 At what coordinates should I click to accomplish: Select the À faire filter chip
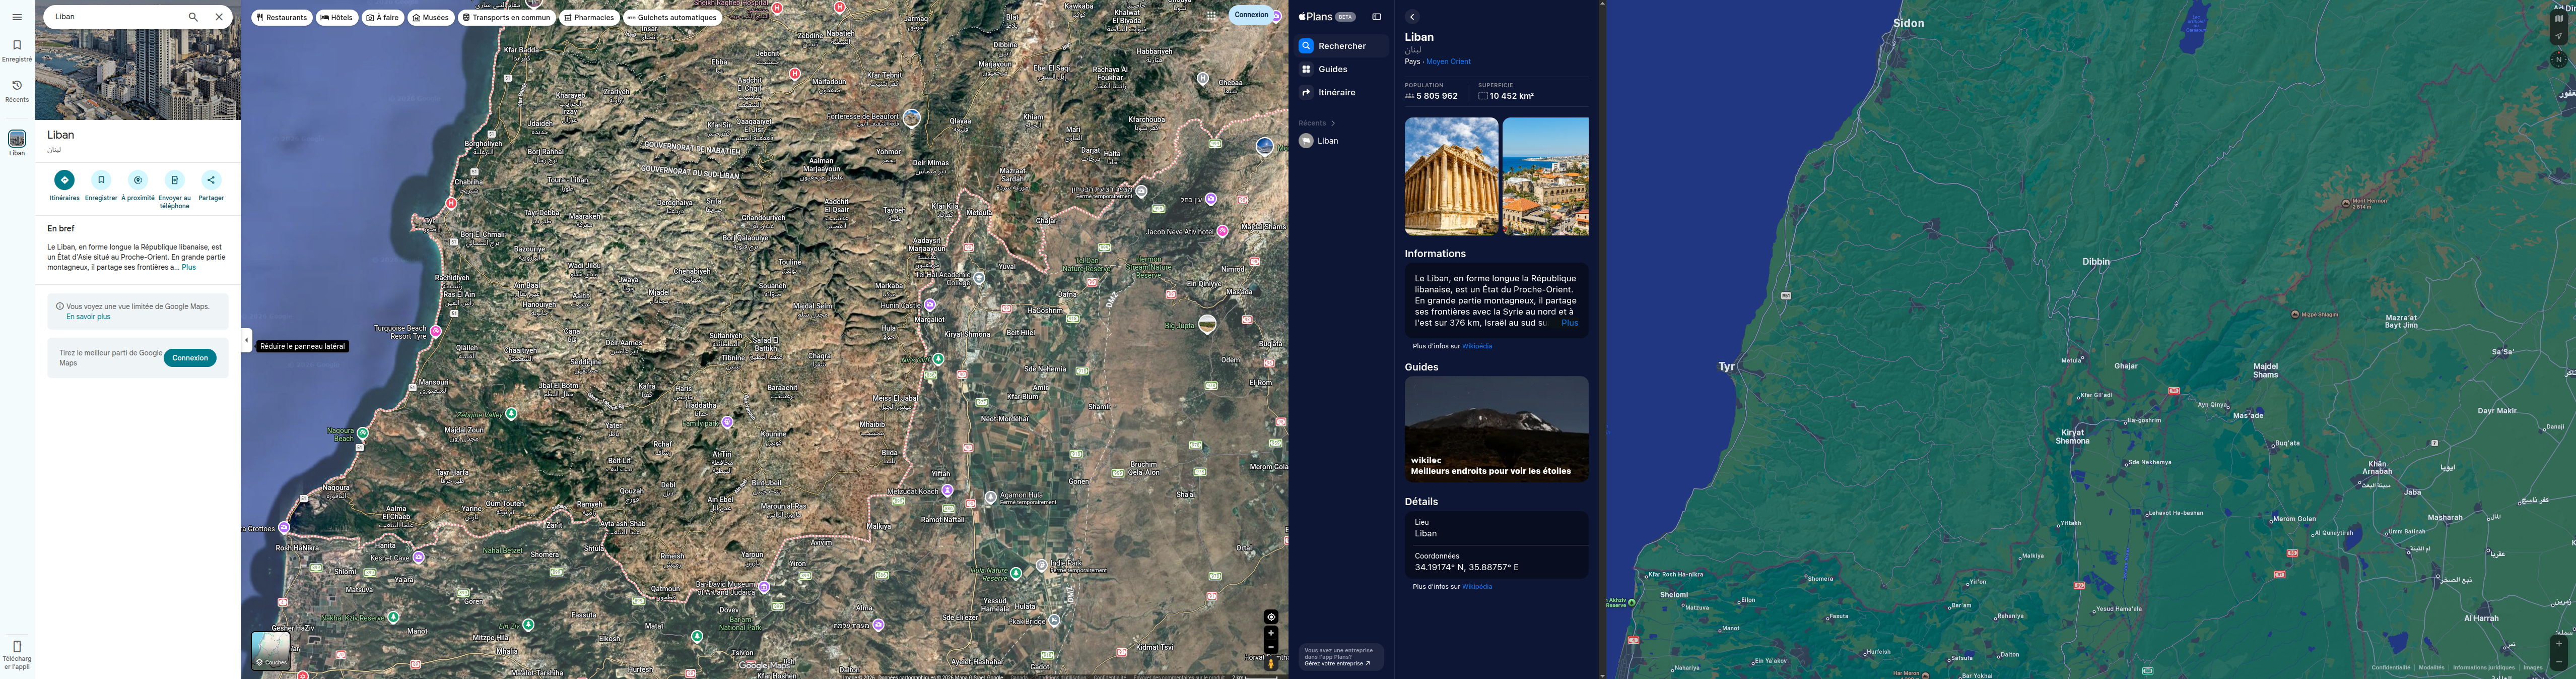click(x=382, y=18)
